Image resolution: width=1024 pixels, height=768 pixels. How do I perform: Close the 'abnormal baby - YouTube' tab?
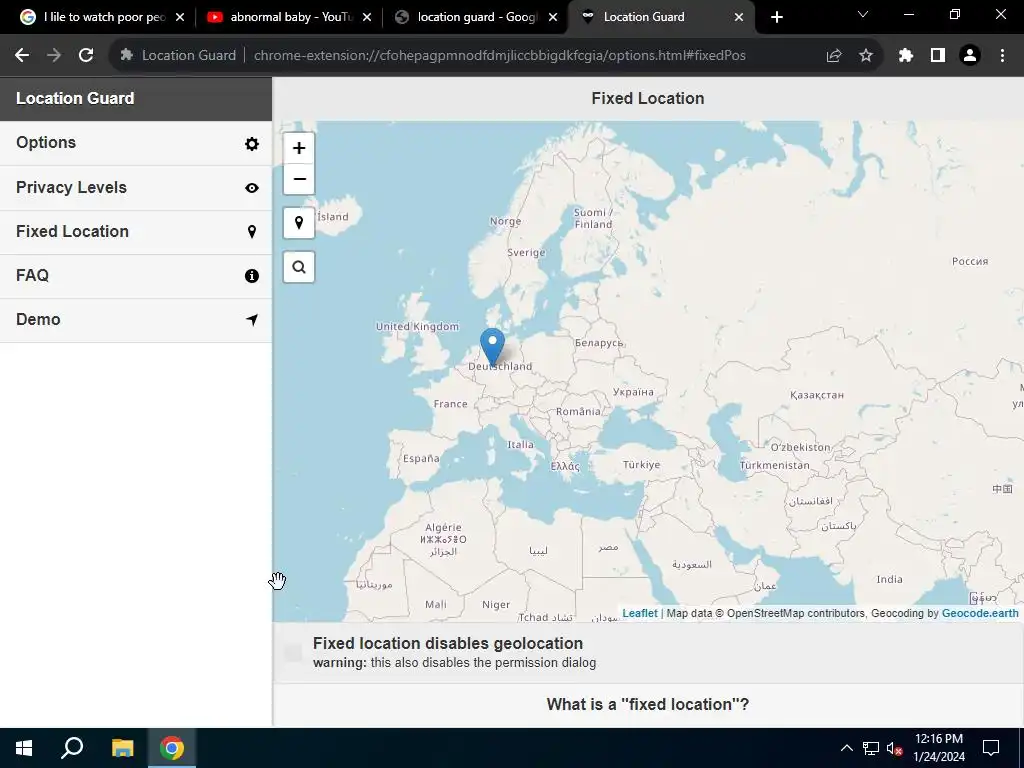367,18
